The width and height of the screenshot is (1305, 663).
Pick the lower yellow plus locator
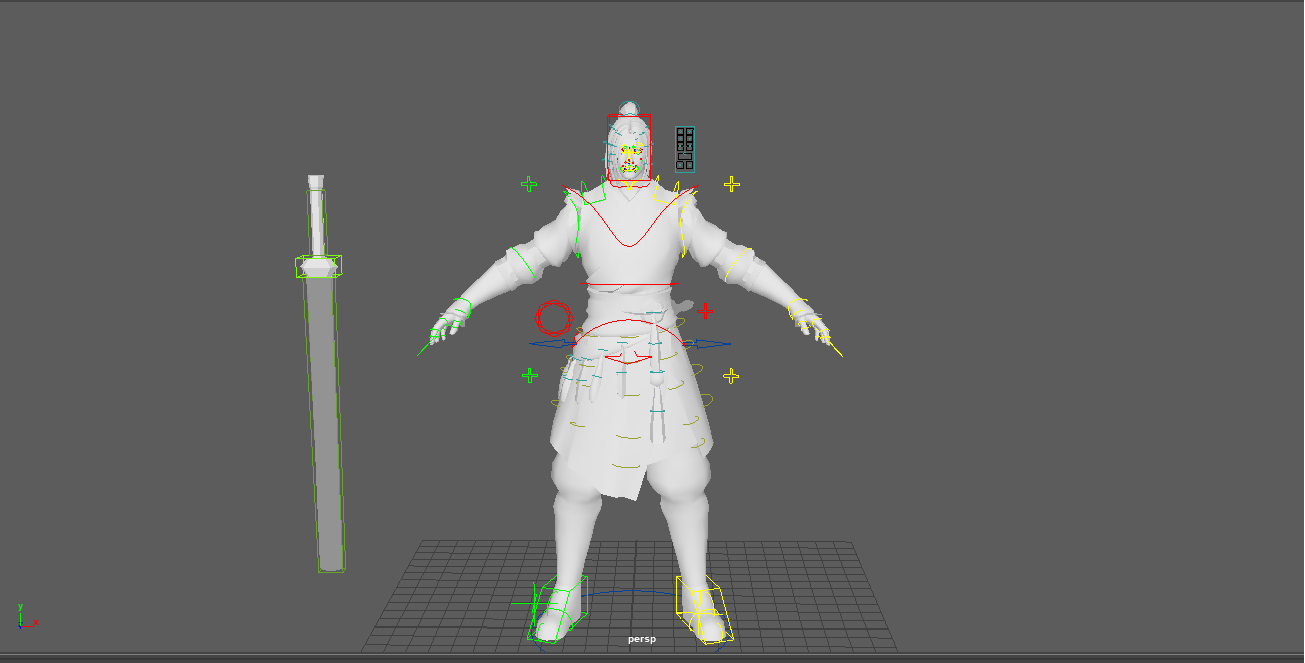pyautogui.click(x=731, y=375)
